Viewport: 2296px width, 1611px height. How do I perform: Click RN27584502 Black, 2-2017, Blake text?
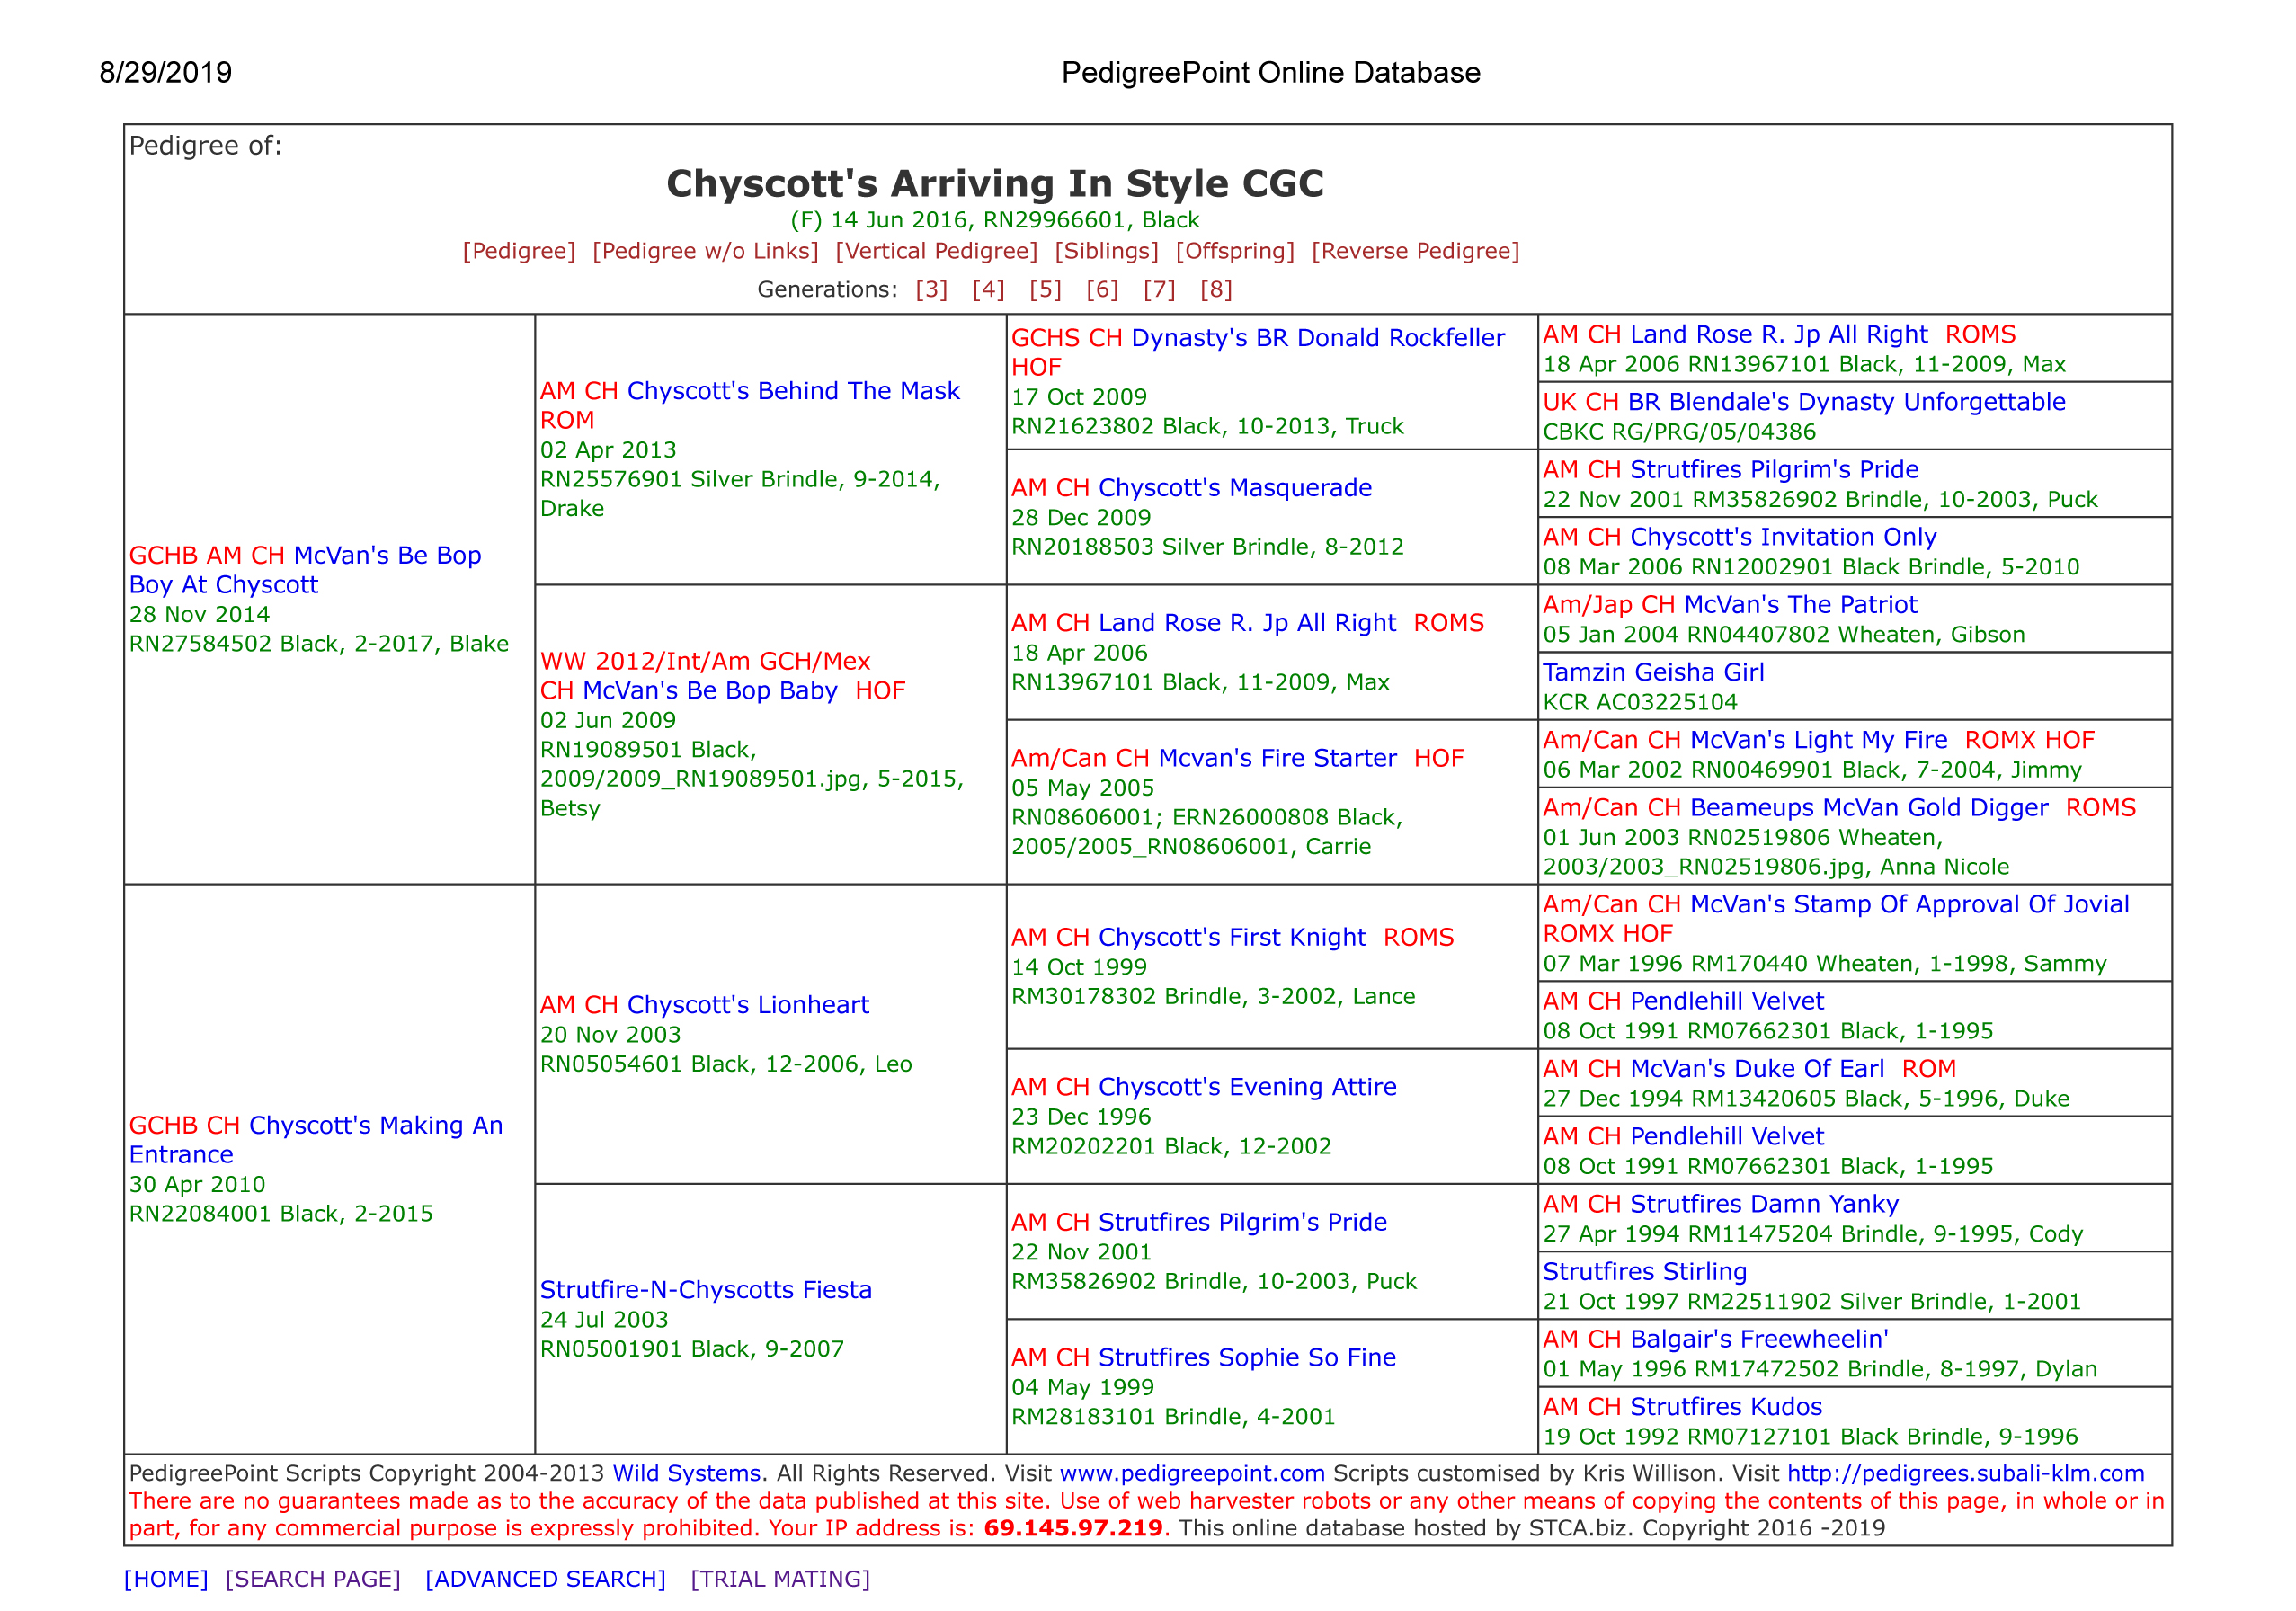(x=319, y=643)
